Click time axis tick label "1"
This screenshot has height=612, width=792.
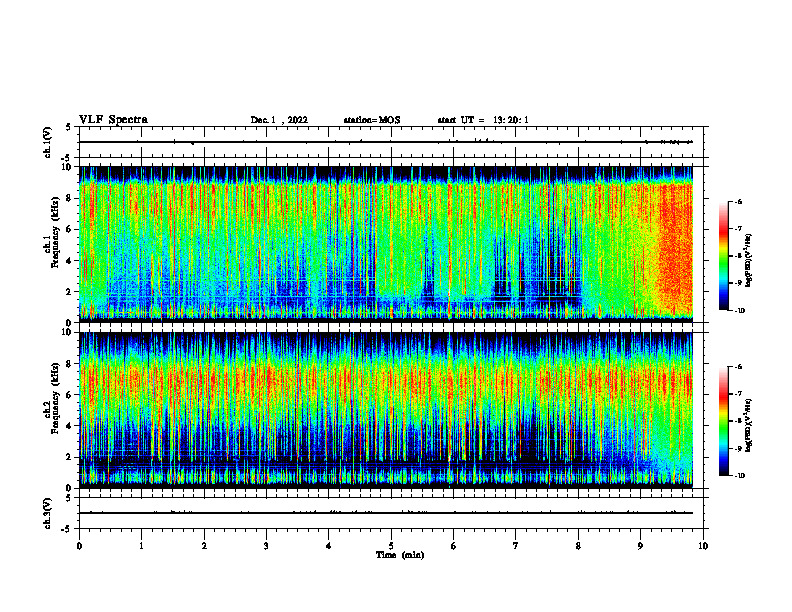click(141, 546)
